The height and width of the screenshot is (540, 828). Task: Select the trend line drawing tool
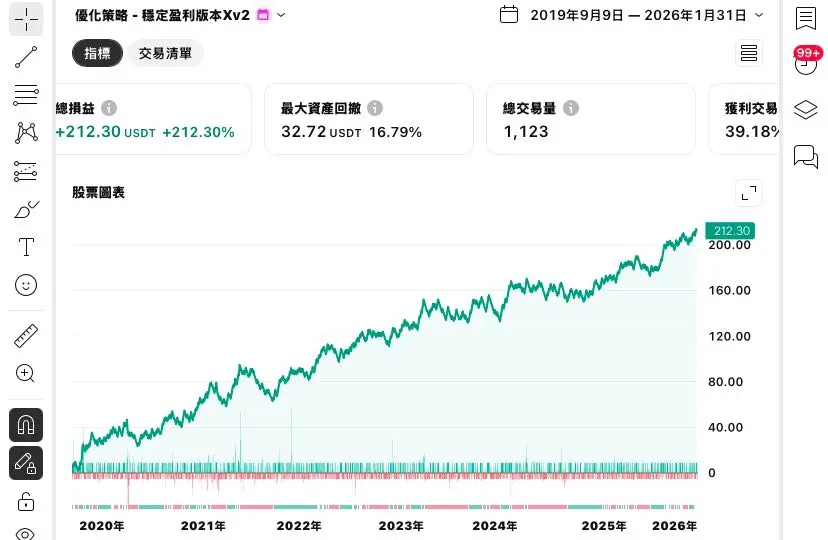tap(26, 57)
